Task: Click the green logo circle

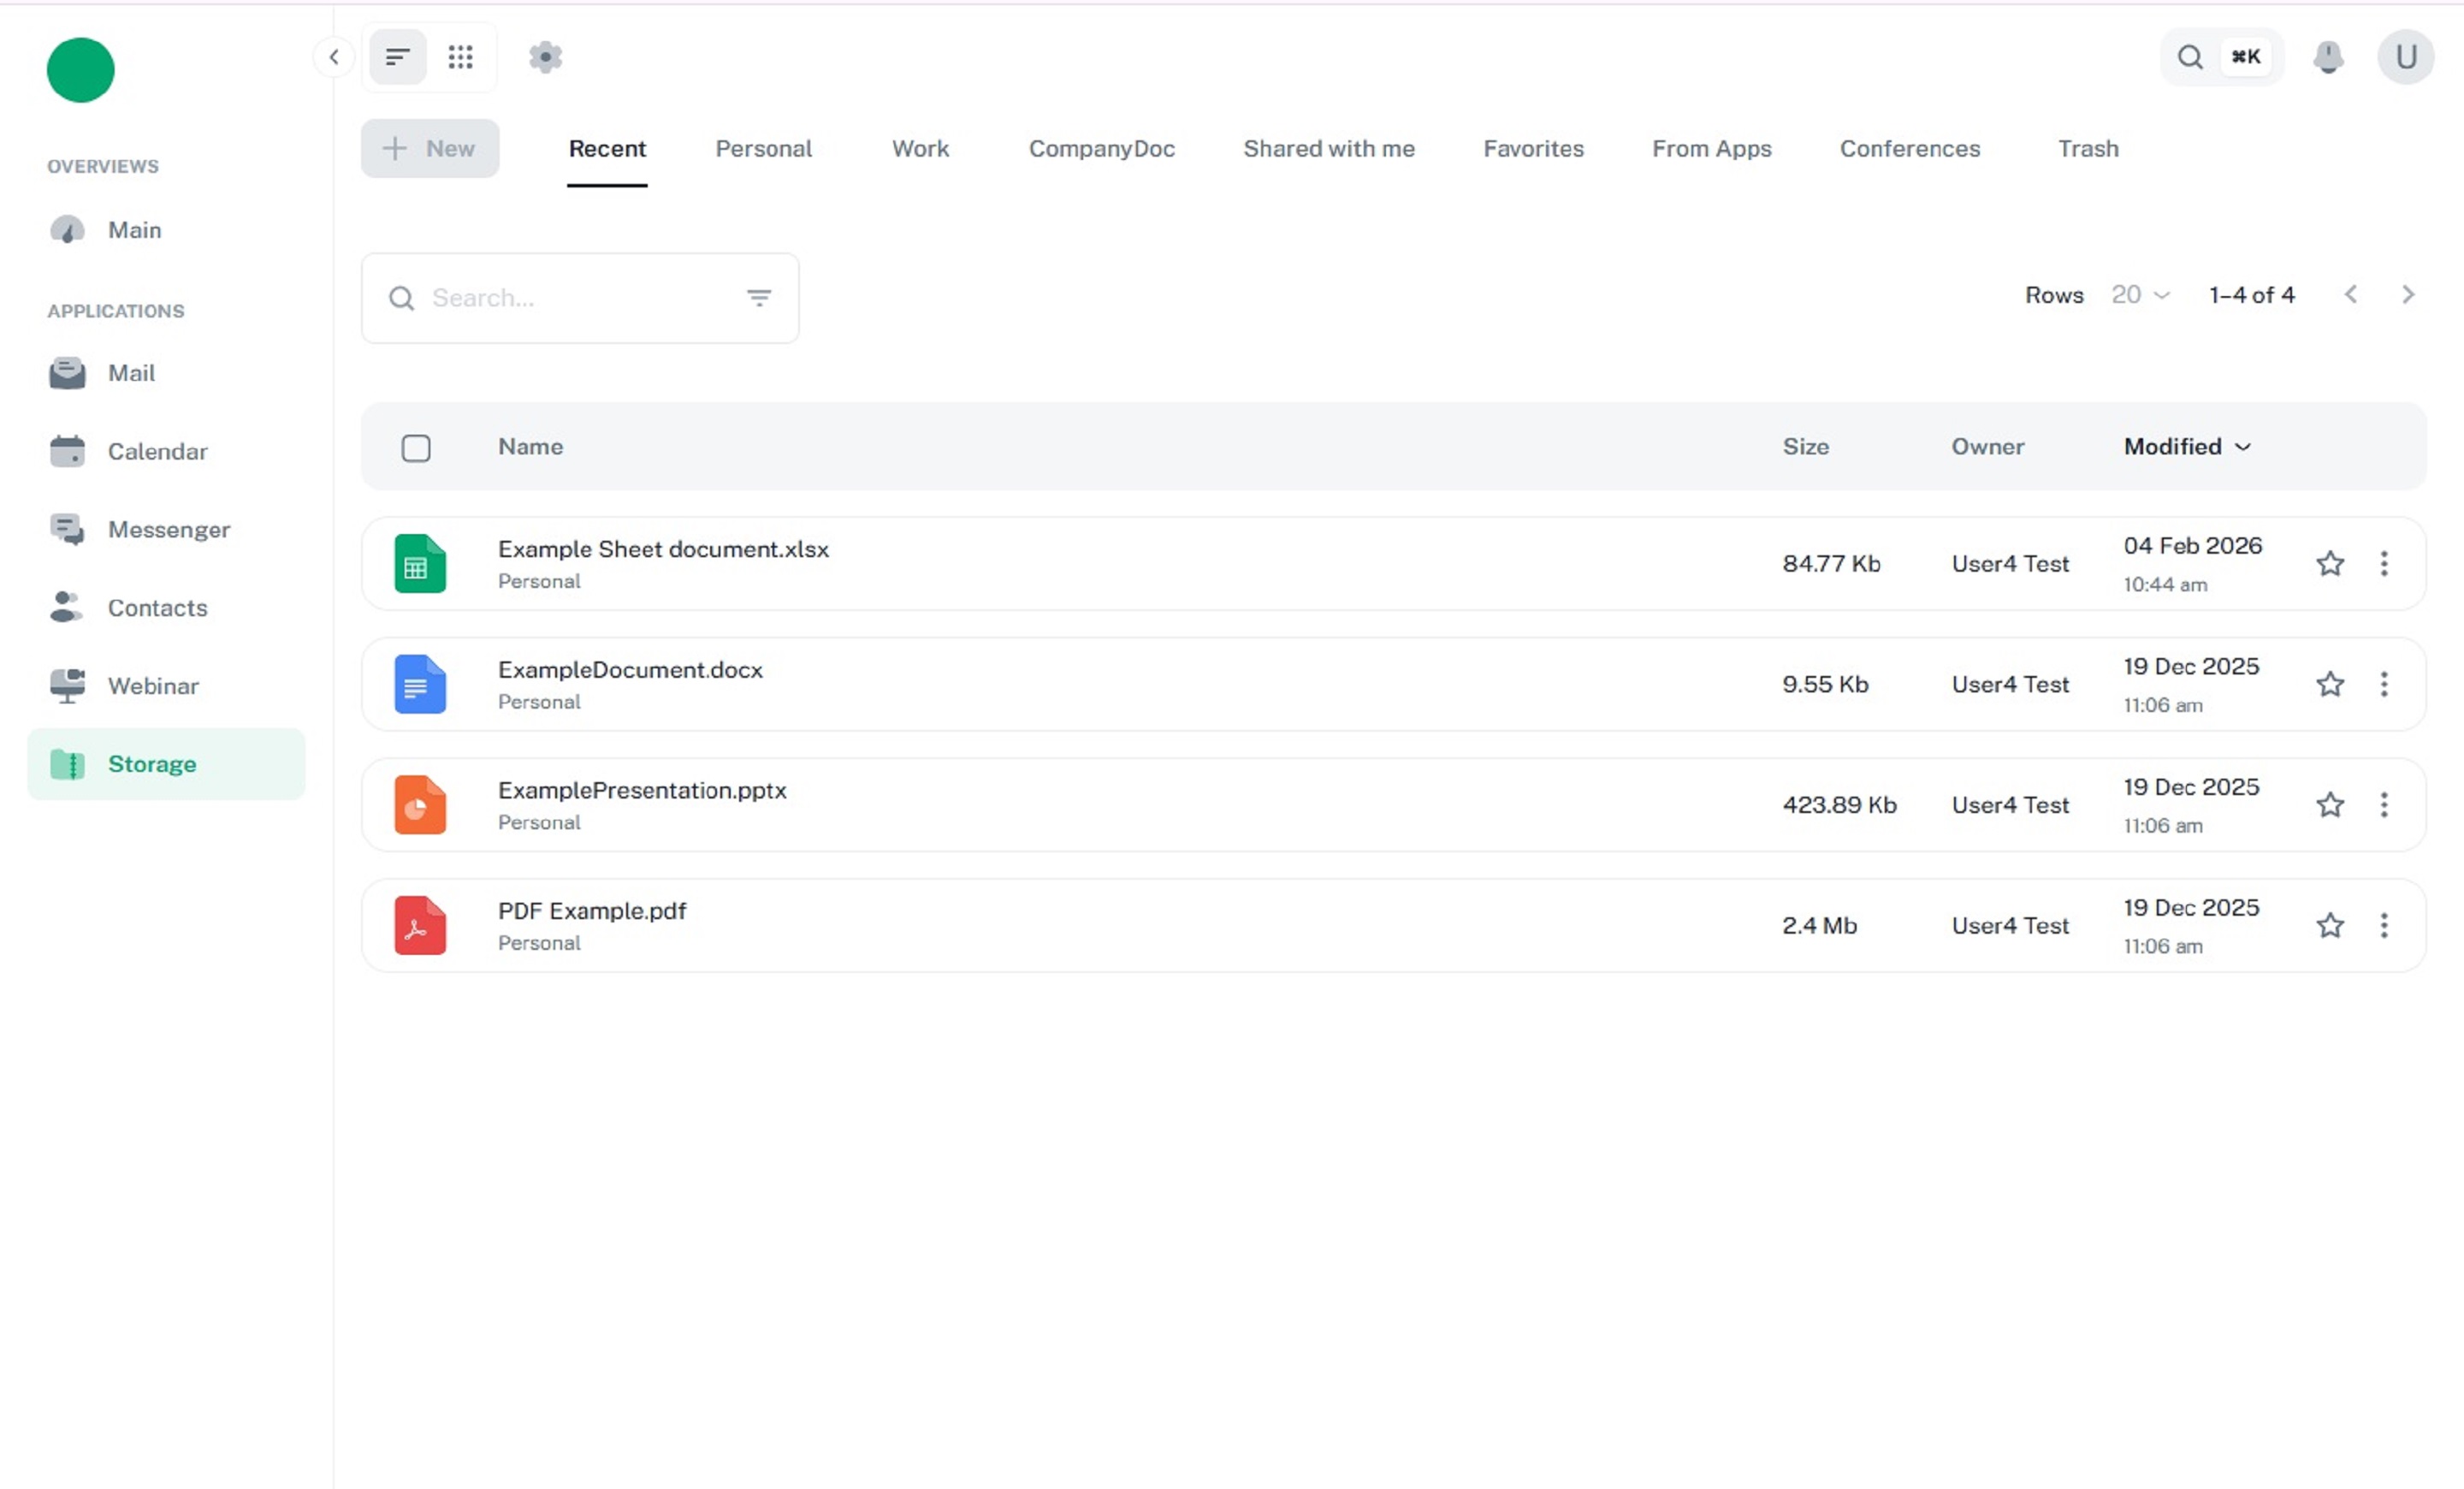Action: (81, 70)
